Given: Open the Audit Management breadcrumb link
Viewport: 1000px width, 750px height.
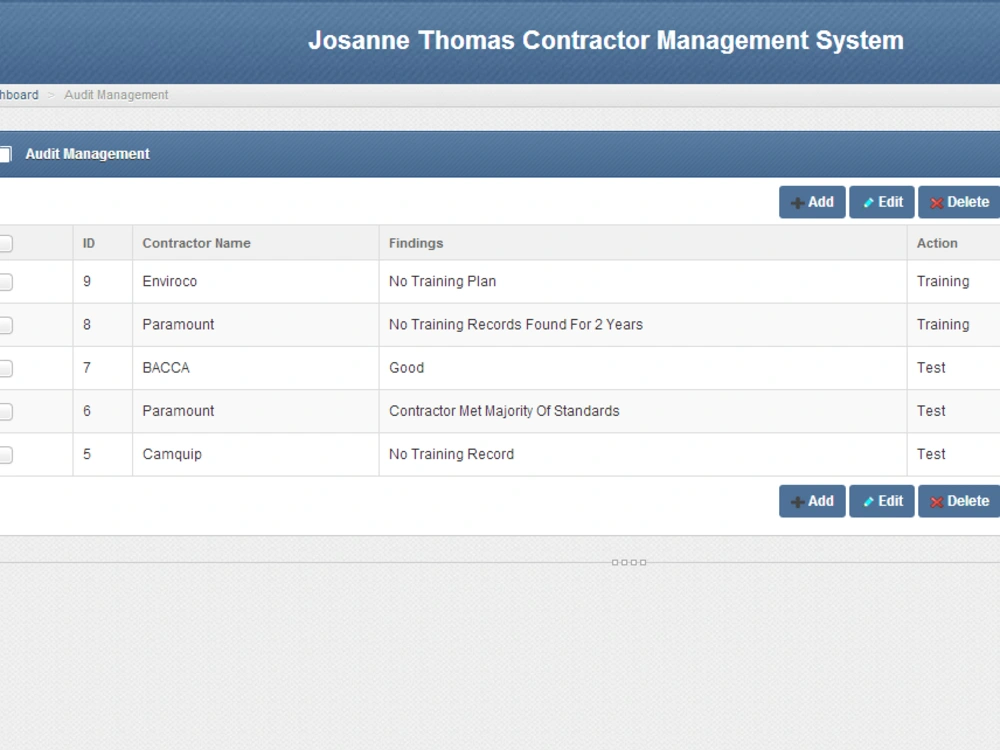Looking at the screenshot, I should 116,95.
